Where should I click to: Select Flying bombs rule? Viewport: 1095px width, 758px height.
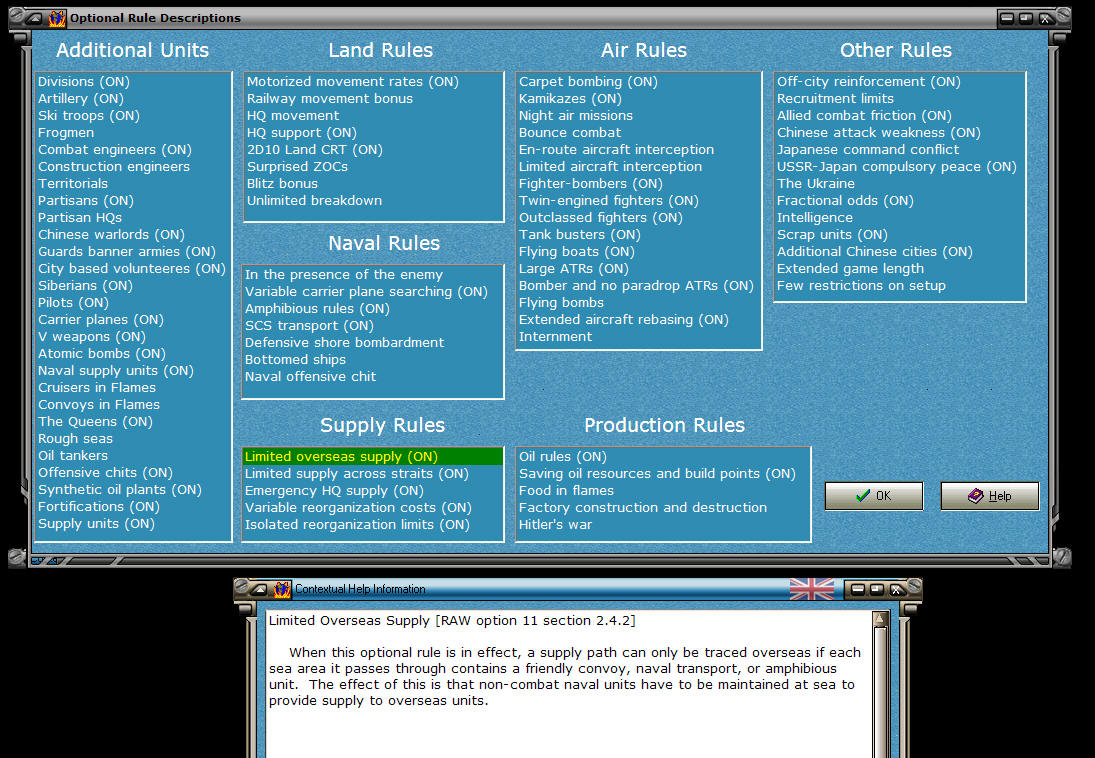tap(561, 303)
